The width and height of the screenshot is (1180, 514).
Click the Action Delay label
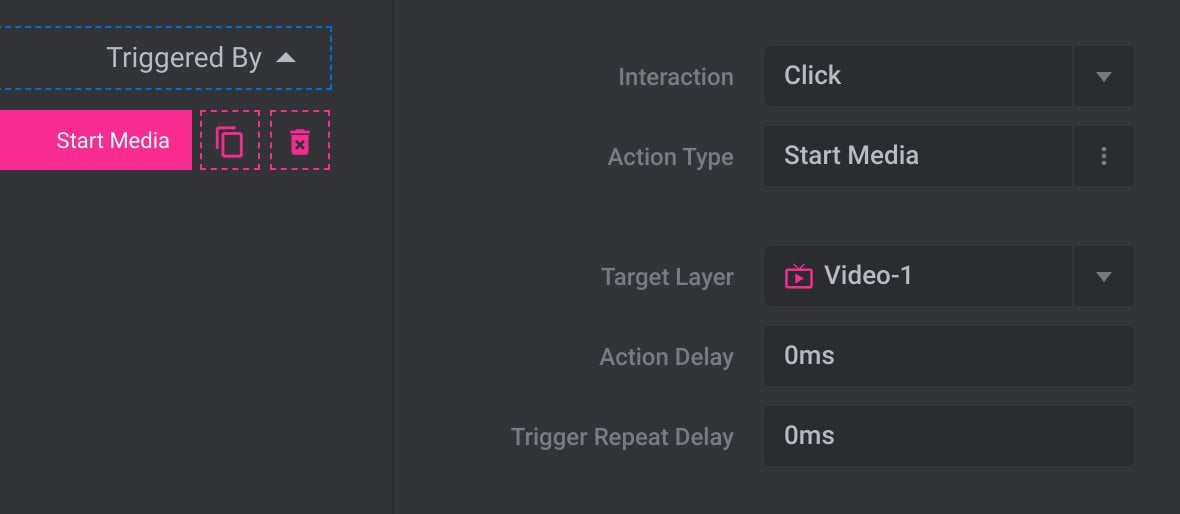point(666,357)
